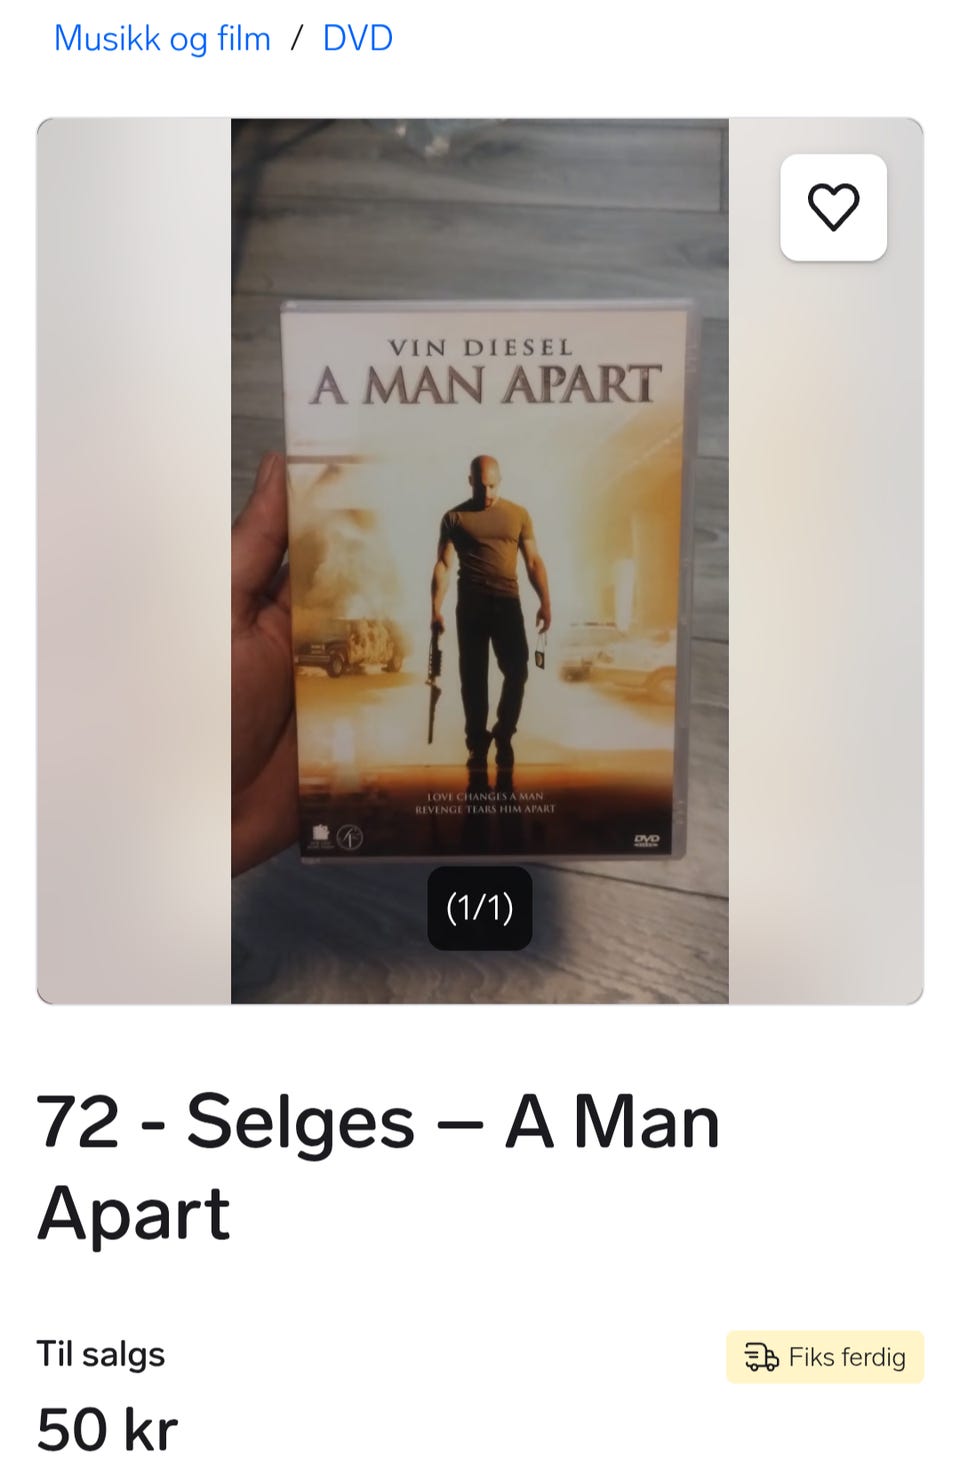Open the Musikk og film breadcrumb

[x=162, y=38]
